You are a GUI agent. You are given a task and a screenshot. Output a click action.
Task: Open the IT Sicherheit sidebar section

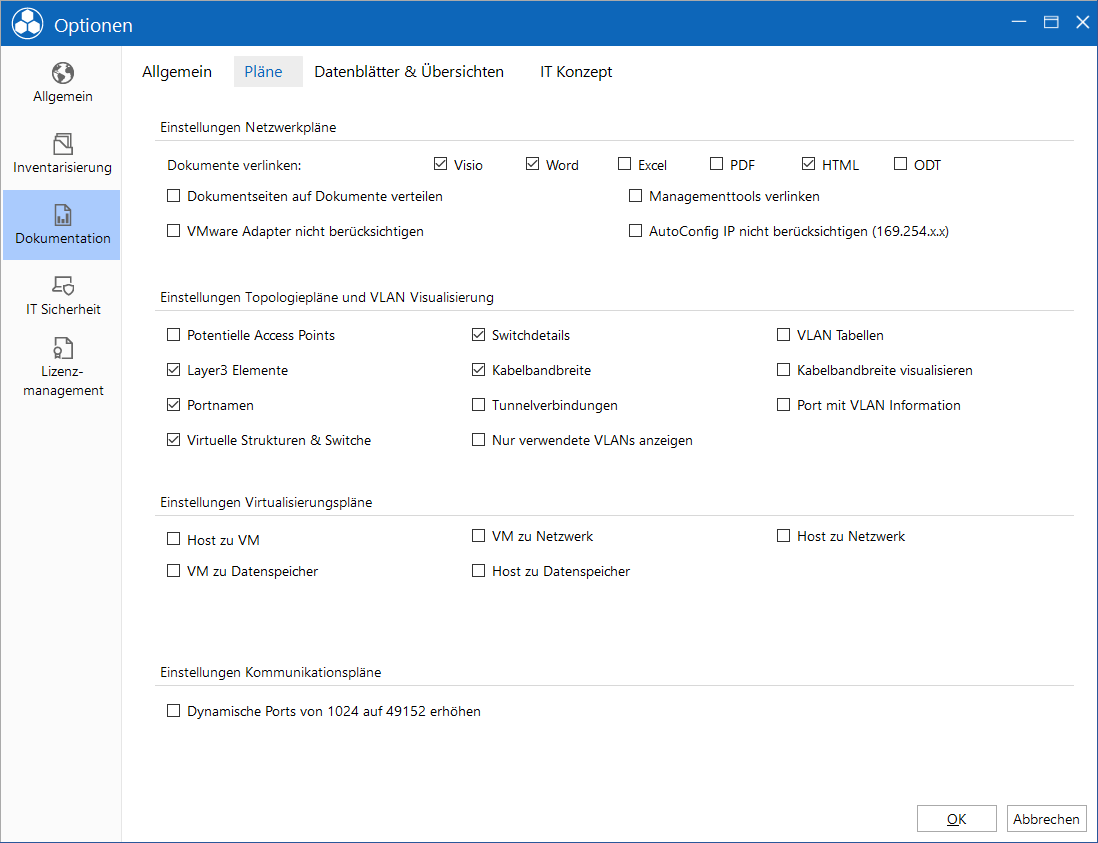coord(62,295)
